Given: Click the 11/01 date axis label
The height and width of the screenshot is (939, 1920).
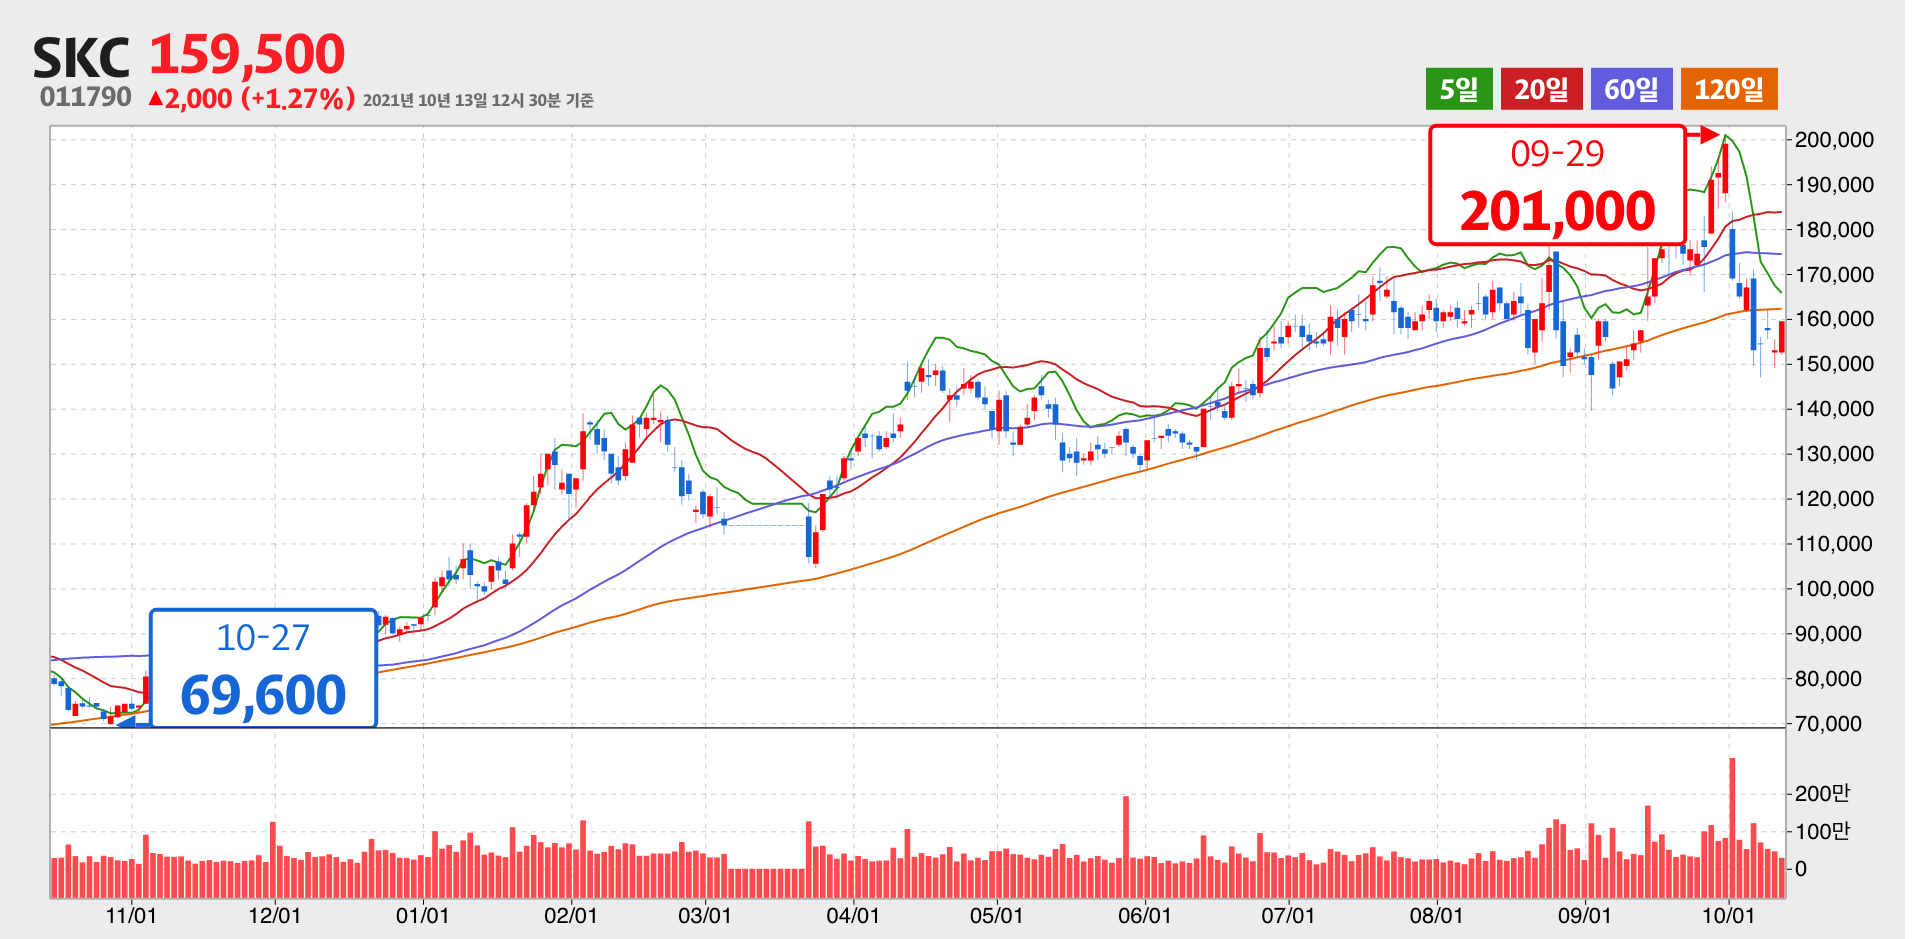Looking at the screenshot, I should tap(131, 915).
